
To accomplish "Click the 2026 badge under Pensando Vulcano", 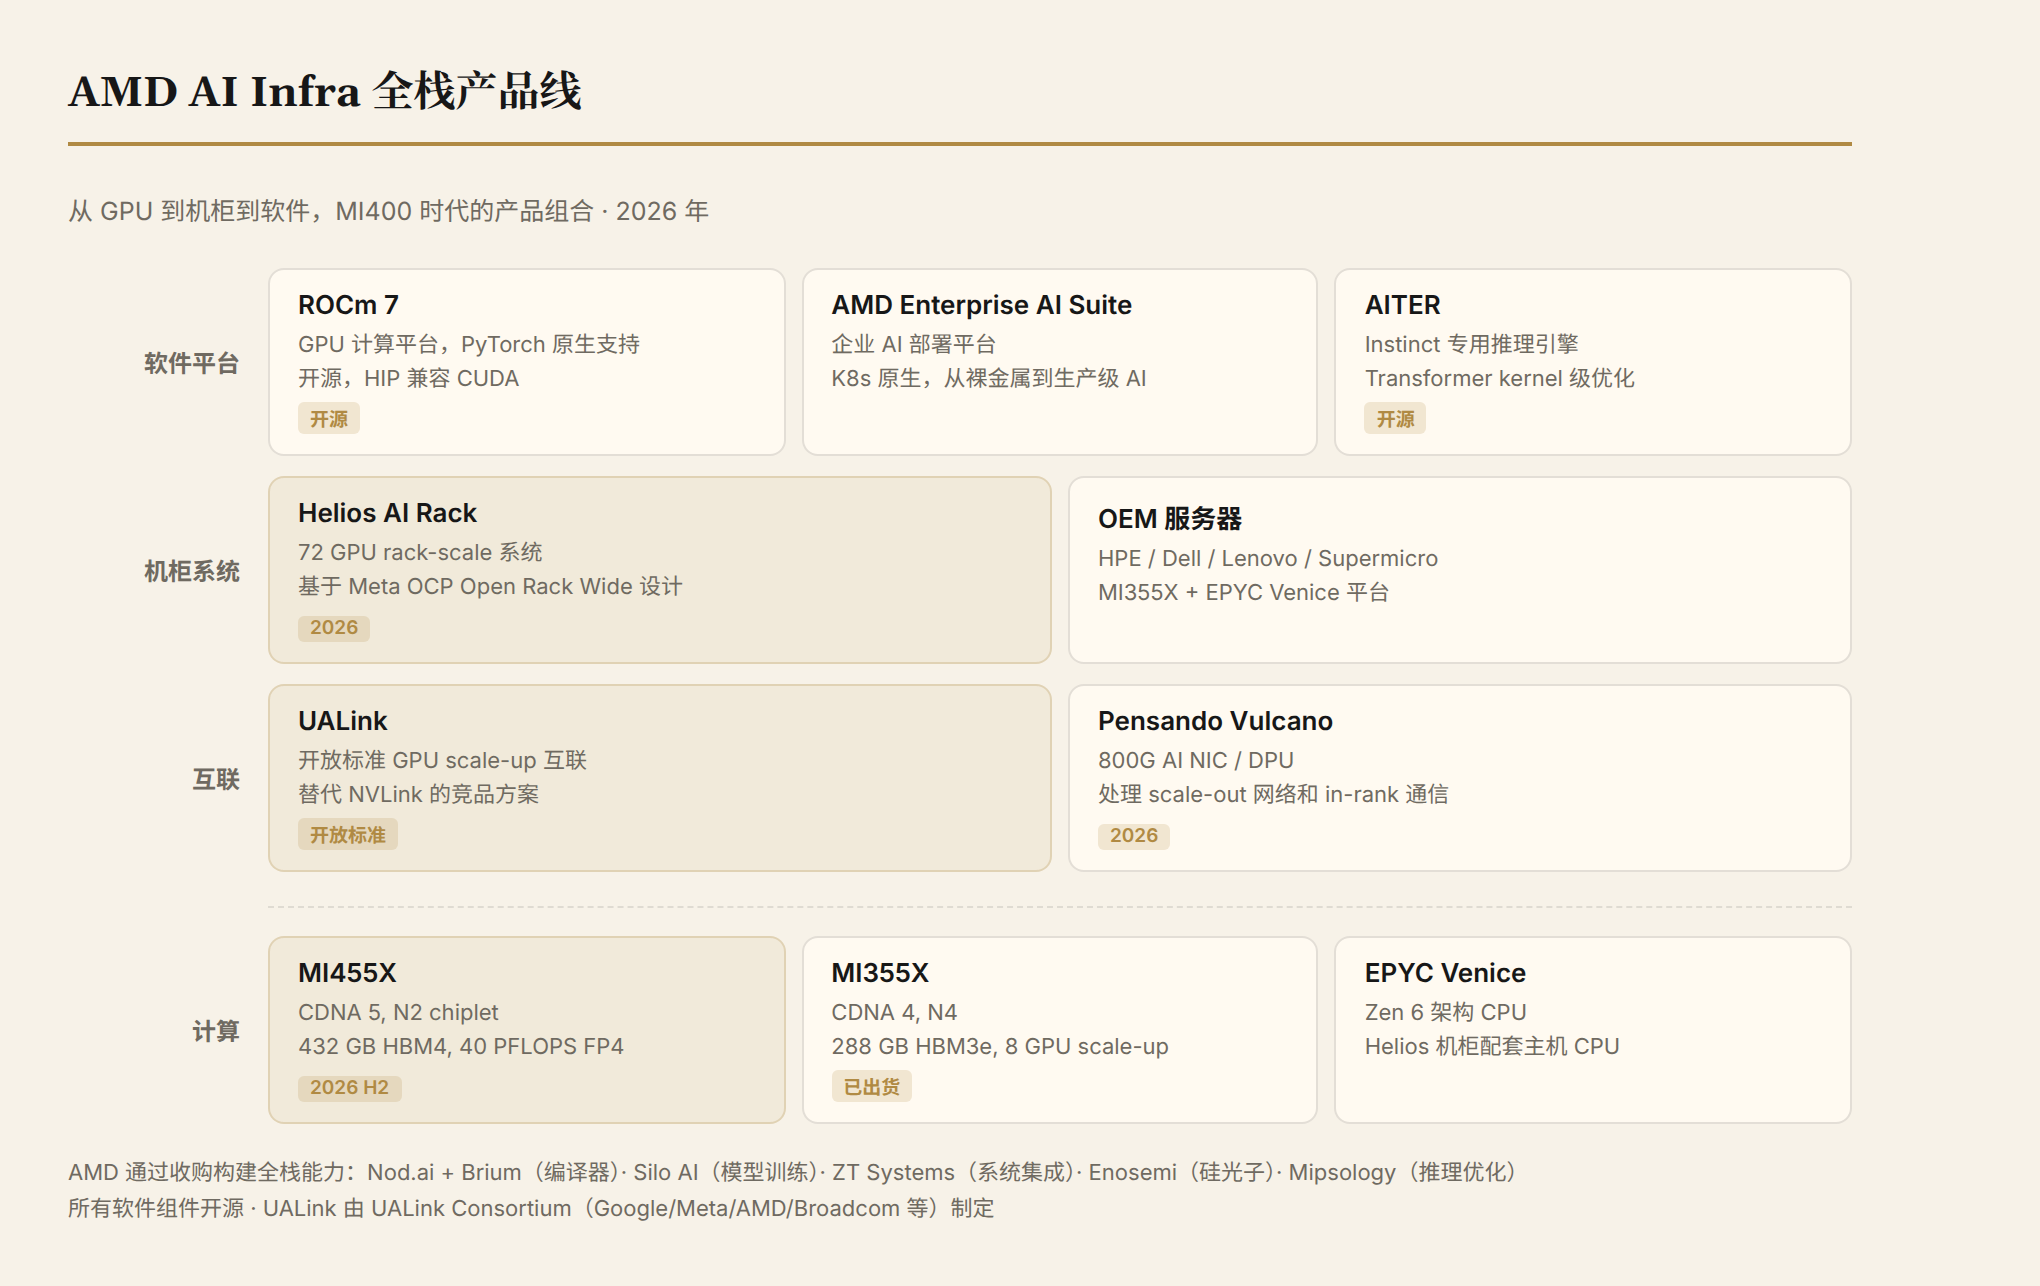I will 1134,835.
